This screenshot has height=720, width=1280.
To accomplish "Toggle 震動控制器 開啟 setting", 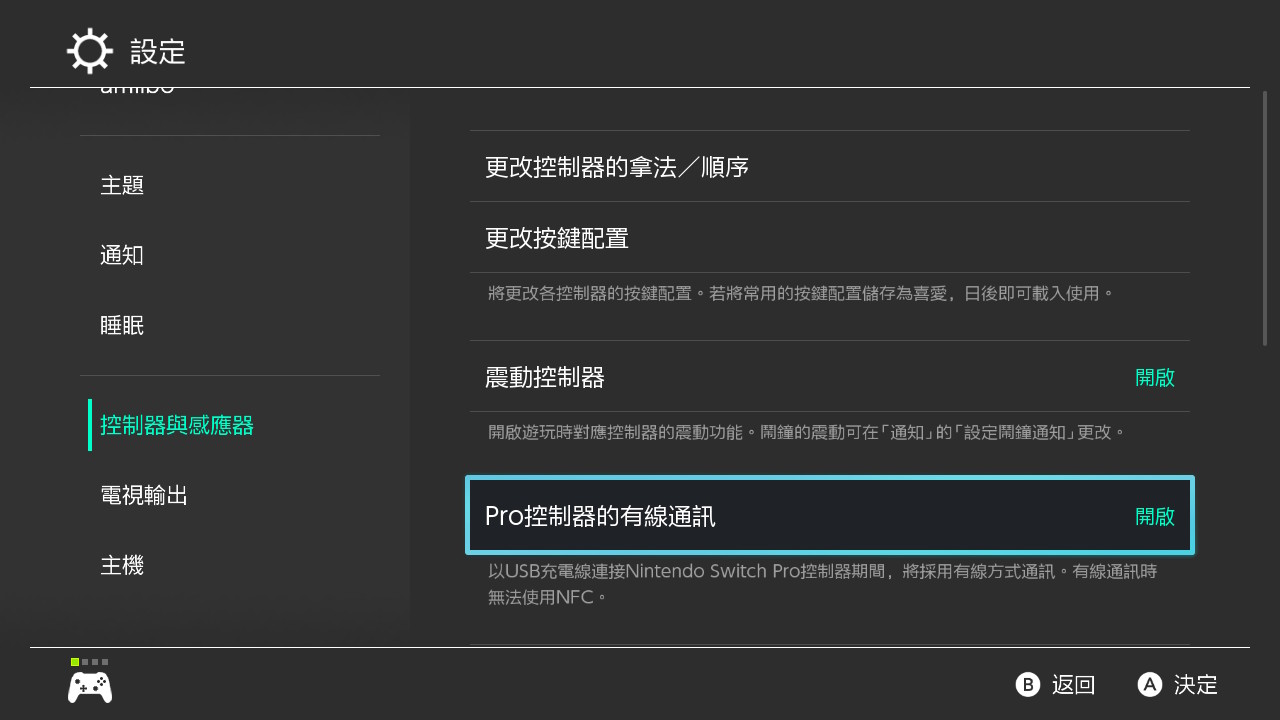I will tap(1154, 378).
